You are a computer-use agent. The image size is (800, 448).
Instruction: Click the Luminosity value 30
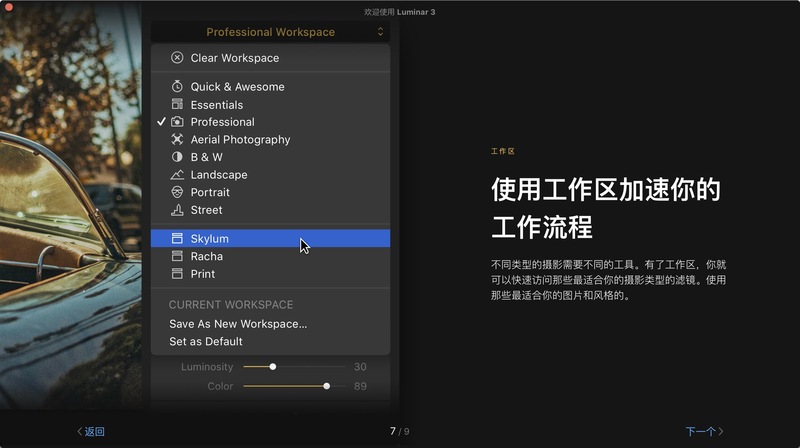pos(360,366)
